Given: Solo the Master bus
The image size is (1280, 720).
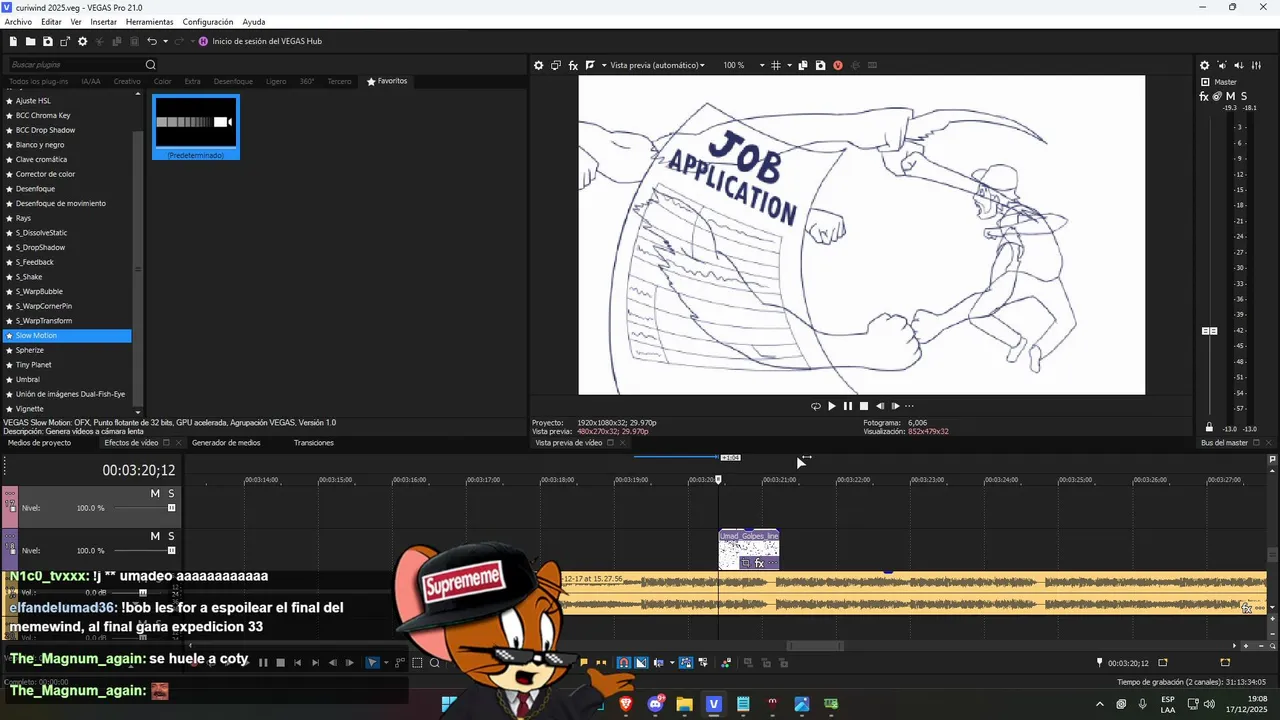Looking at the screenshot, I should pyautogui.click(x=1243, y=96).
